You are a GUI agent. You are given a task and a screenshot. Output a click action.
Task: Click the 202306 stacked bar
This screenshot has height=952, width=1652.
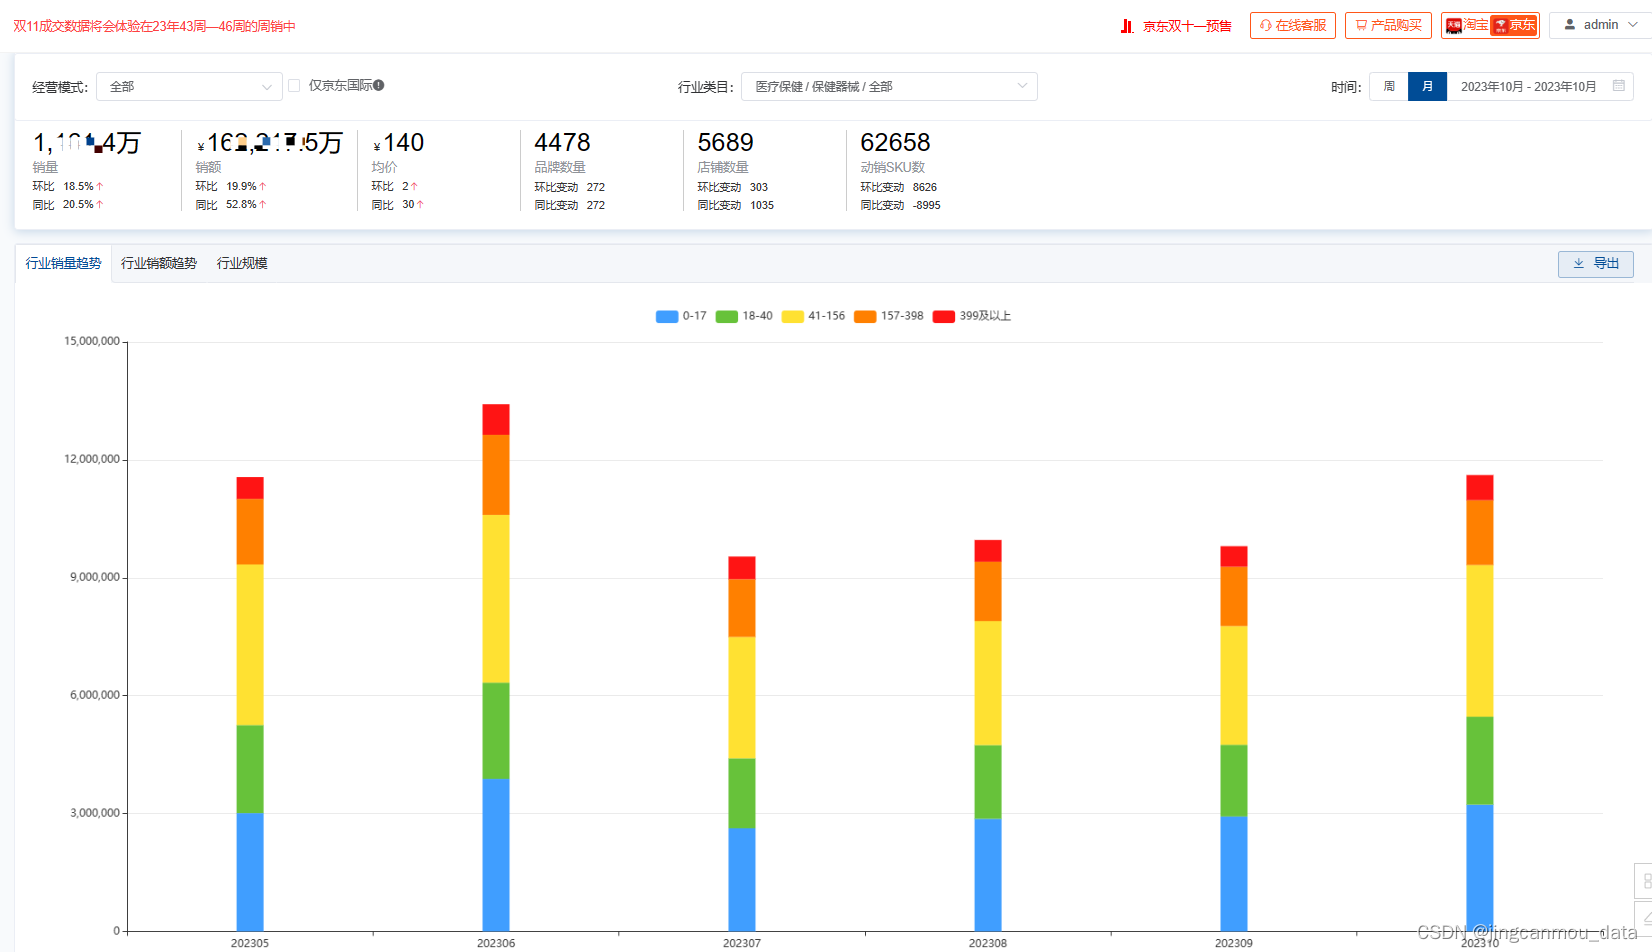coord(496,667)
